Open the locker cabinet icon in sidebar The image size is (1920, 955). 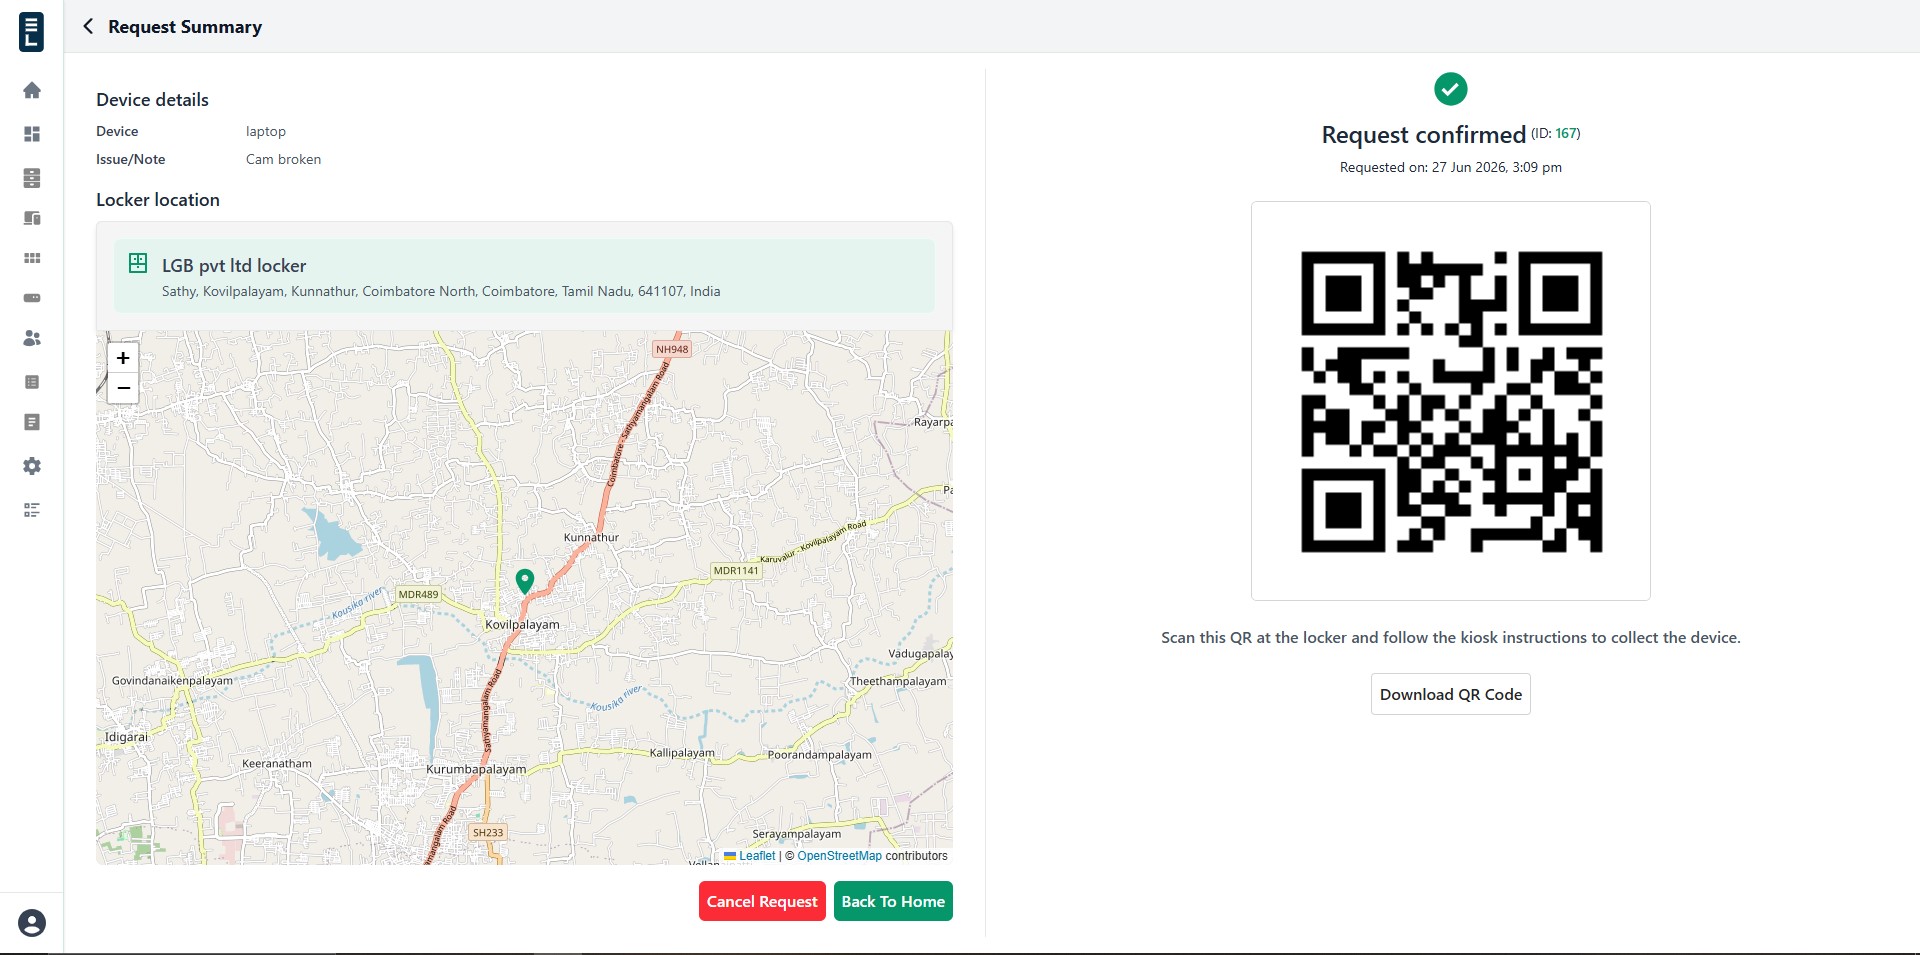pos(32,178)
